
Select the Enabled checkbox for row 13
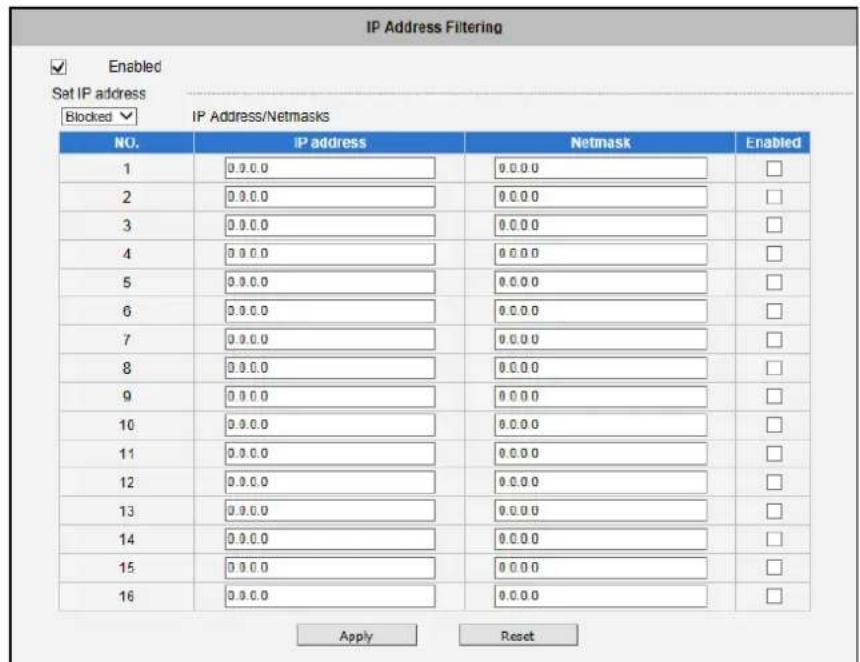(774, 511)
